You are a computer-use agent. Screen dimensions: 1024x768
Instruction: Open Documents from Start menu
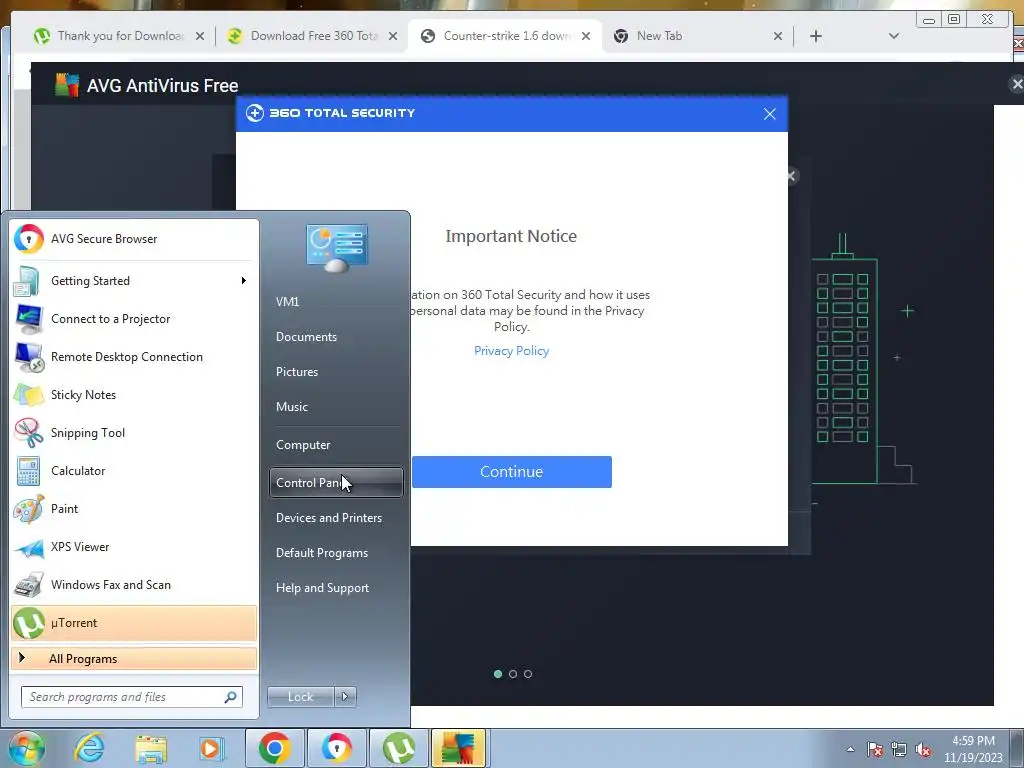coord(336,337)
